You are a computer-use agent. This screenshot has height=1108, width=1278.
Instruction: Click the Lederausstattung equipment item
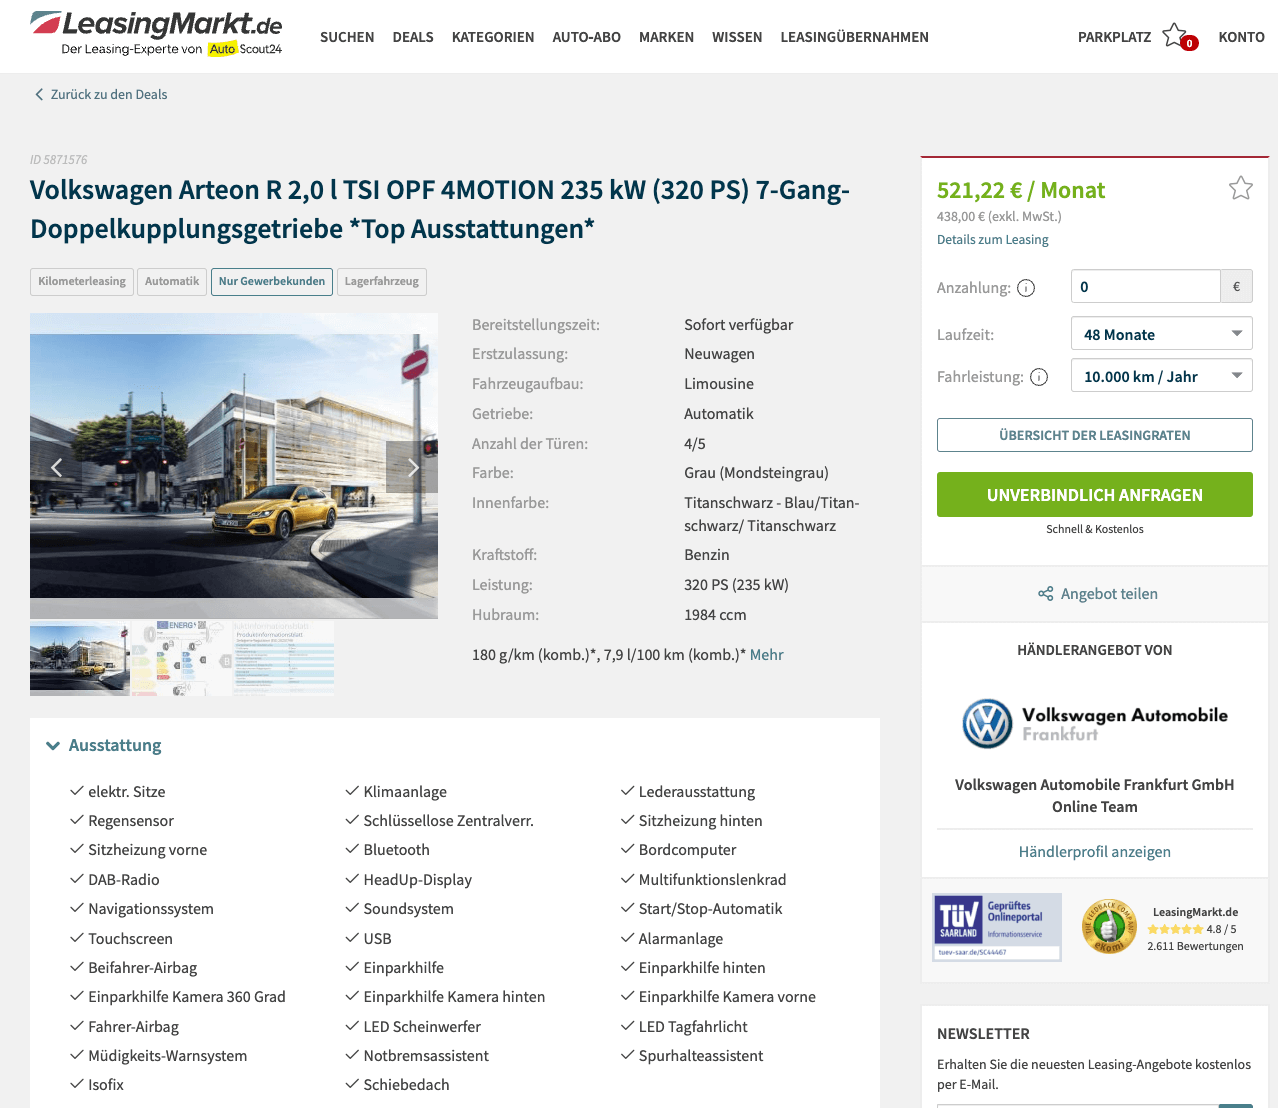(697, 792)
